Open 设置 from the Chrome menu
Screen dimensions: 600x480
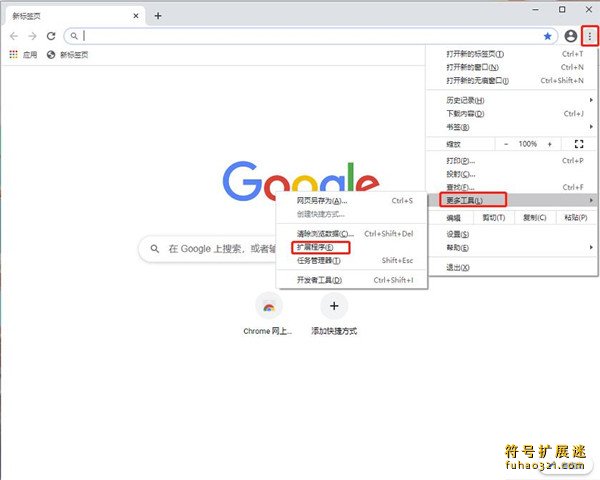tap(512, 234)
